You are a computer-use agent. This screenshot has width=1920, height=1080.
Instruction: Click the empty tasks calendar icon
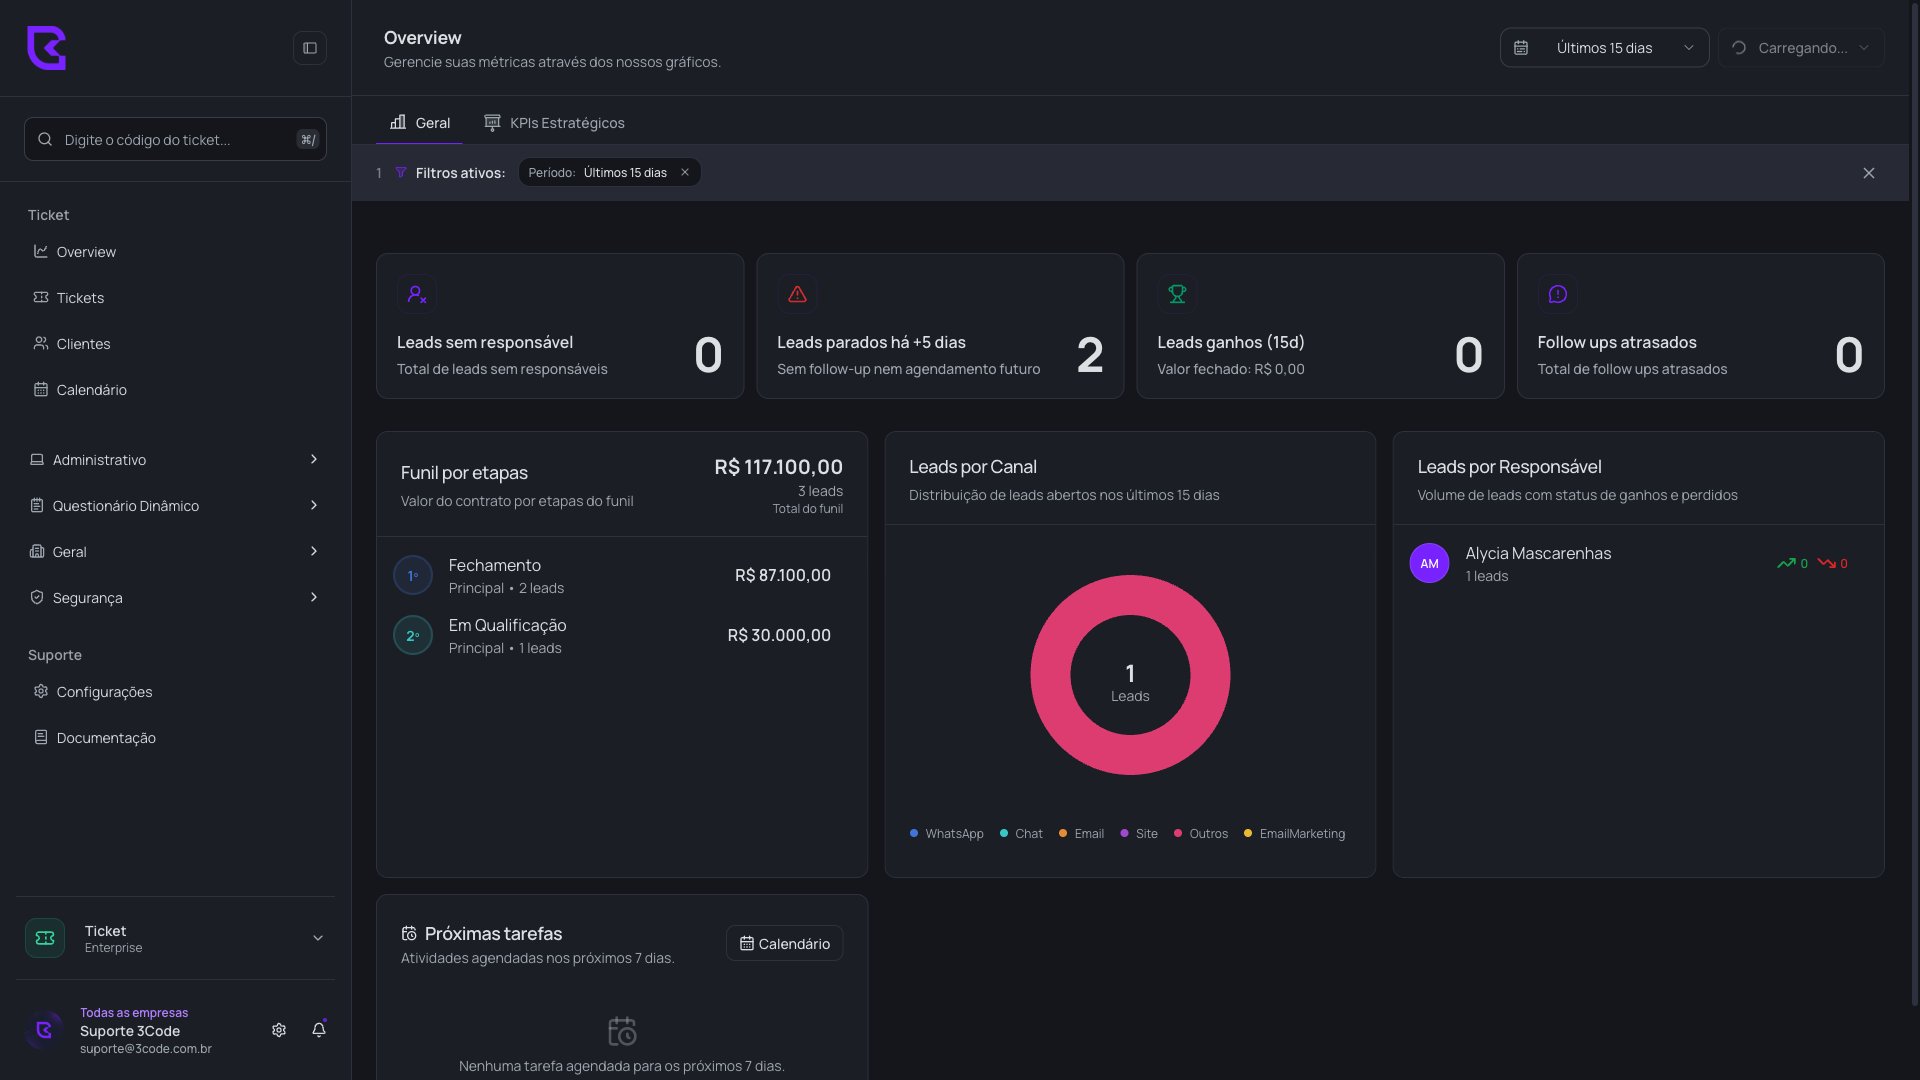622,1031
